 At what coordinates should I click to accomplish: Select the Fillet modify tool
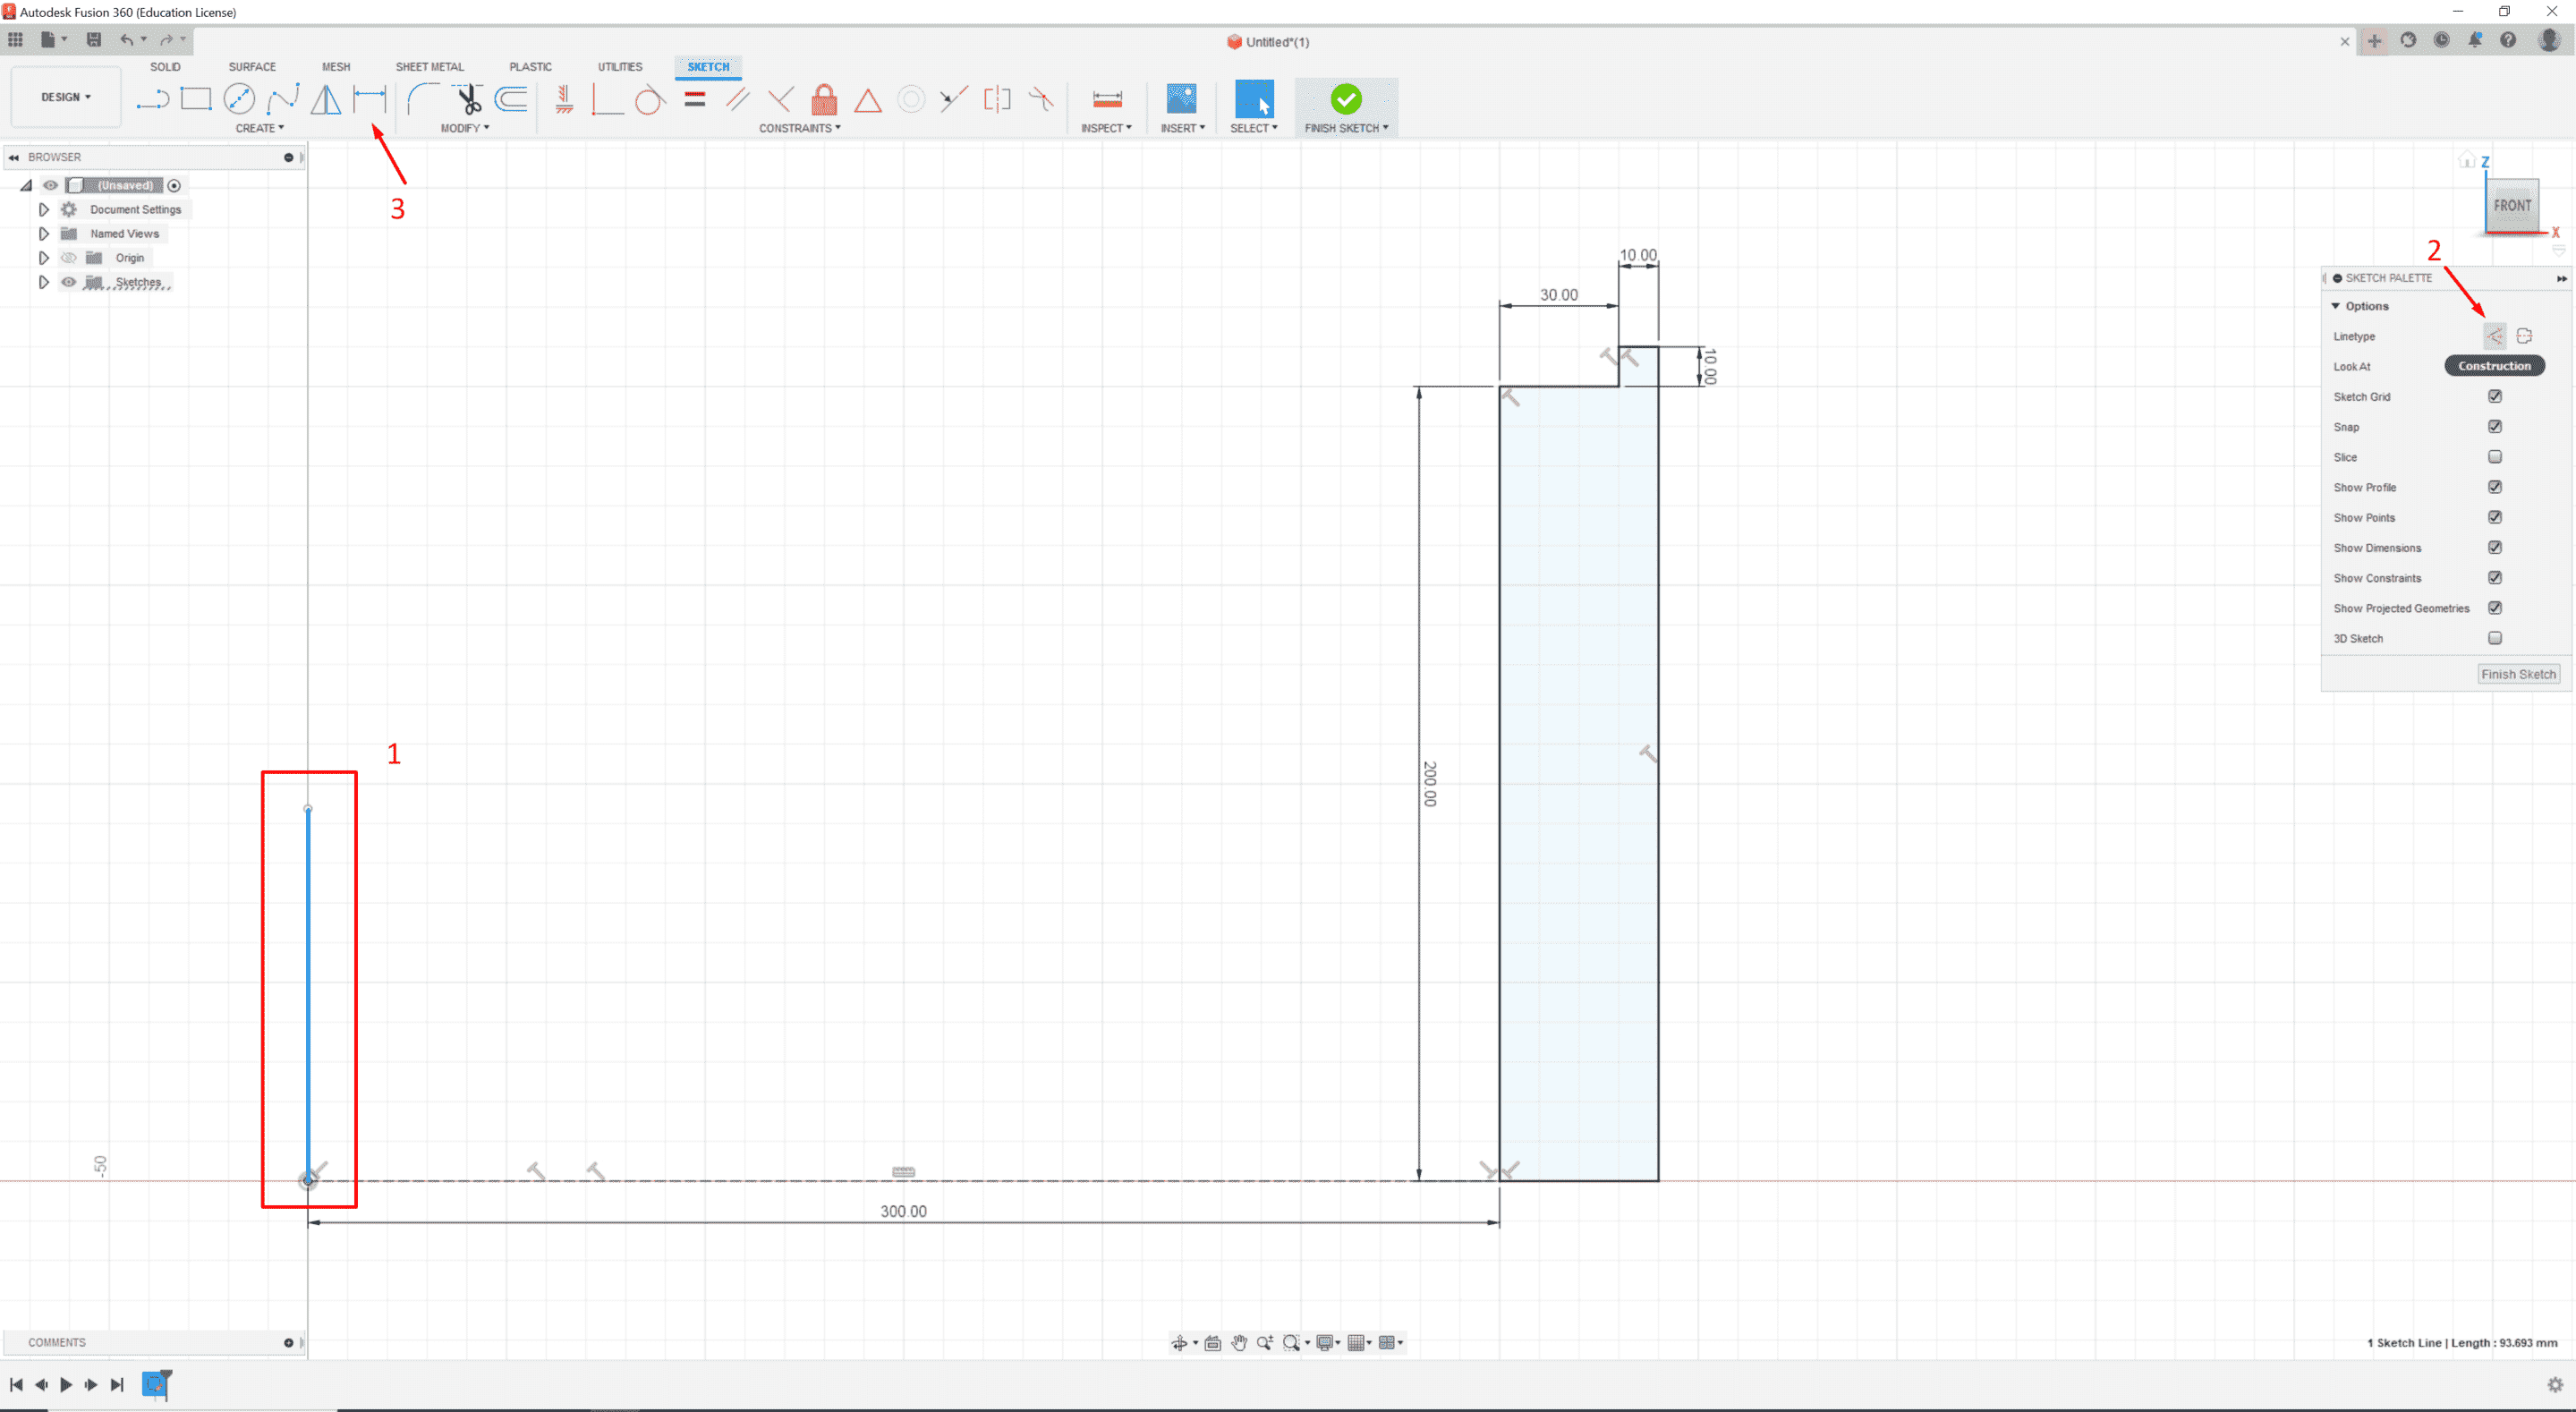click(423, 99)
